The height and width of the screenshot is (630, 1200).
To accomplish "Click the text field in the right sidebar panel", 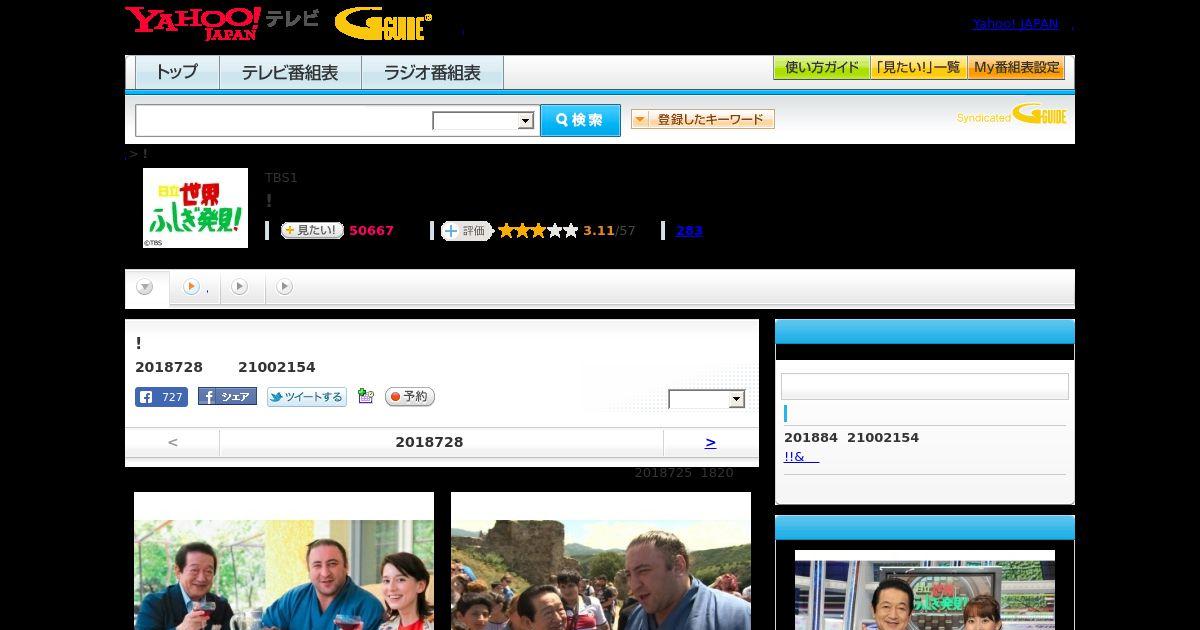I will (x=925, y=386).
